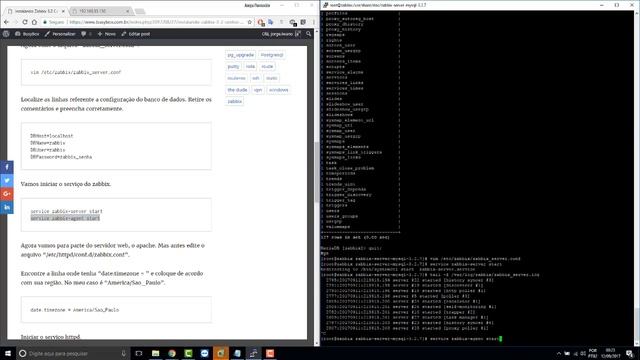The height and width of the screenshot is (360, 640).
Task: Open Task View on the taskbar
Action: coord(139,353)
